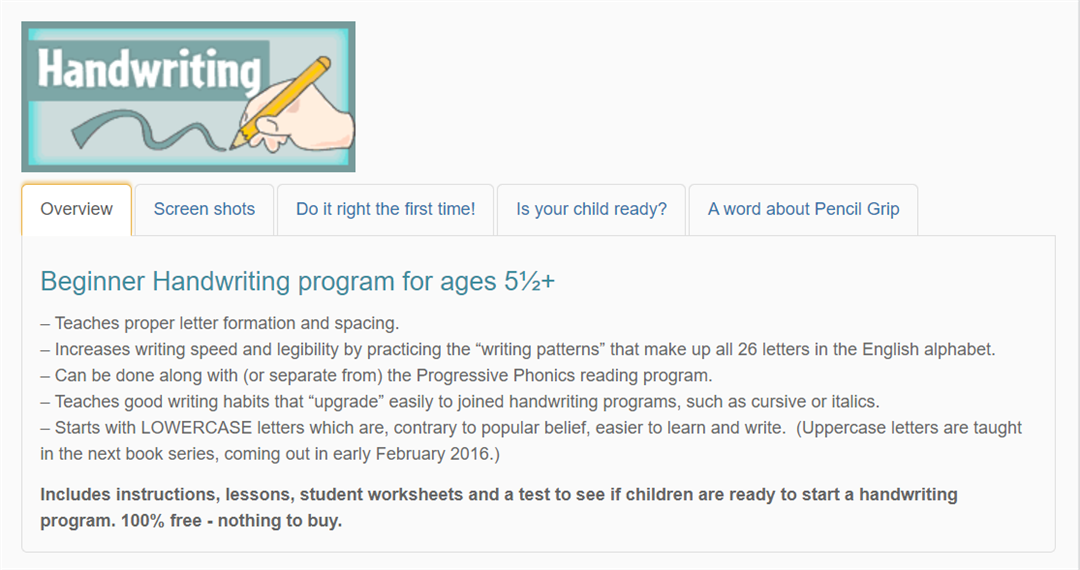
Task: Click the Beginner Handwriting program heading
Action: coord(298,282)
